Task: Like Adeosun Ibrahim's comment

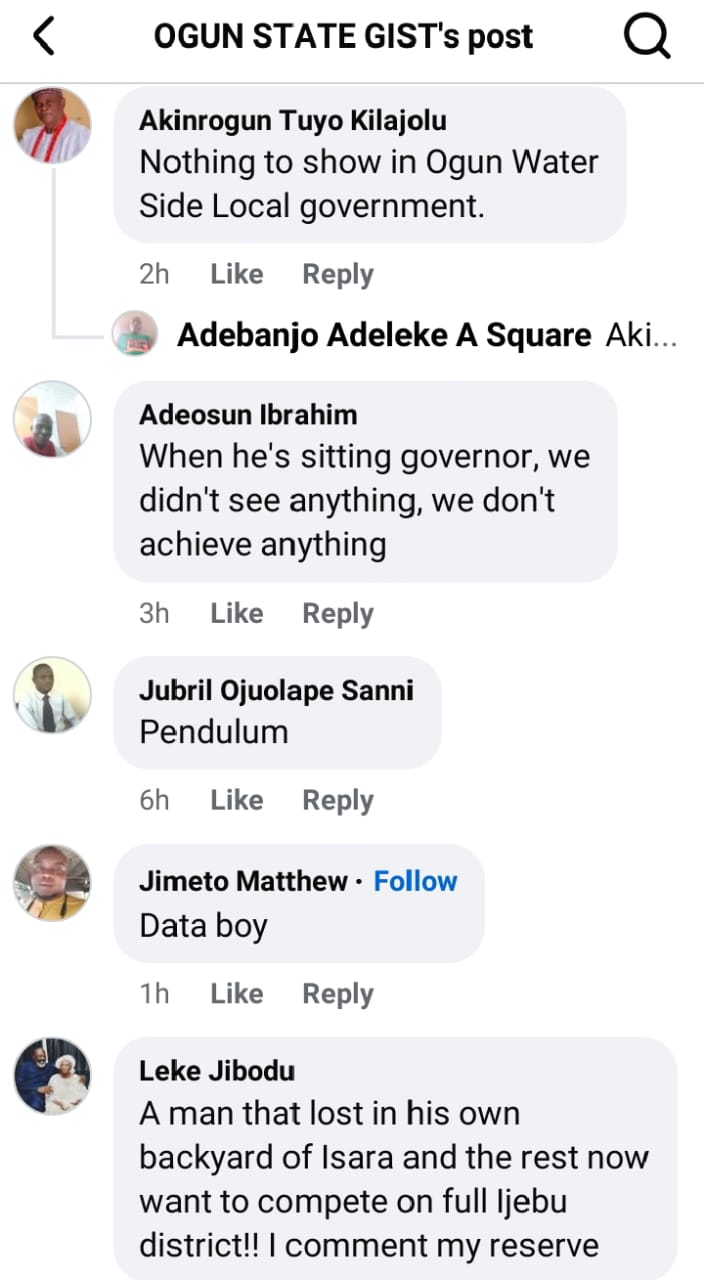Action: (236, 613)
